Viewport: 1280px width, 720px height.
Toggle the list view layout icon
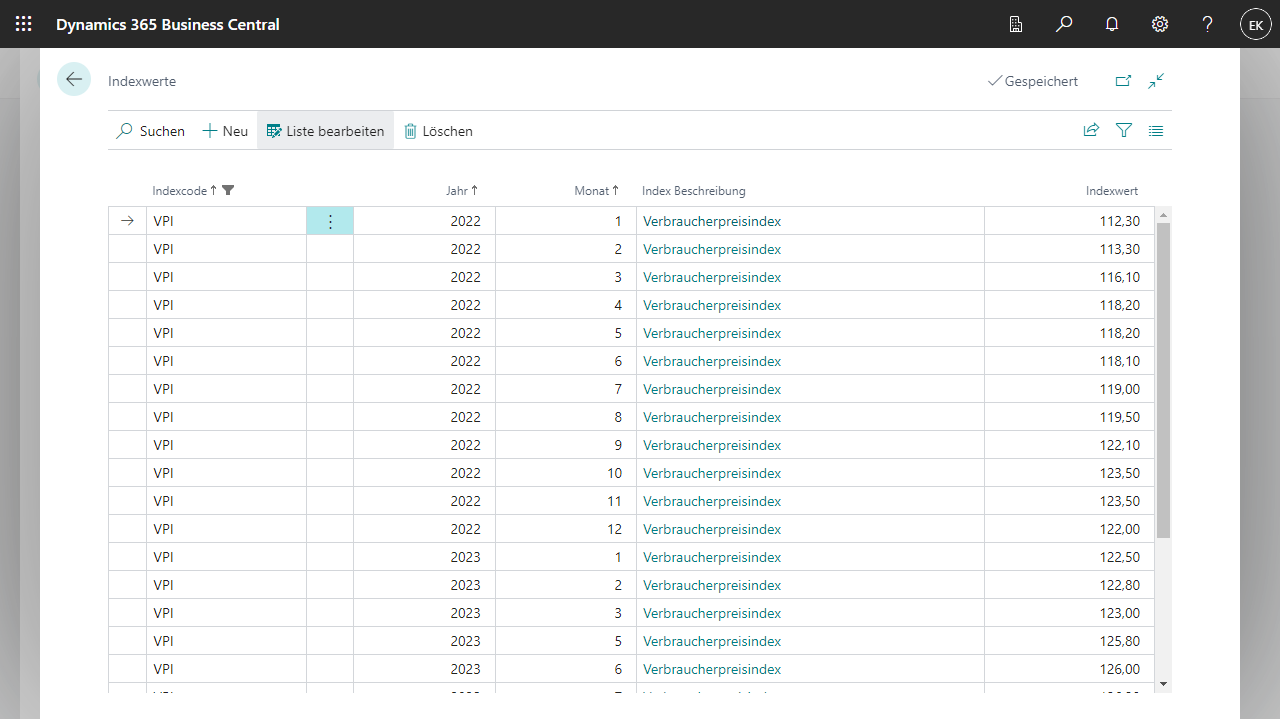[x=1156, y=130]
